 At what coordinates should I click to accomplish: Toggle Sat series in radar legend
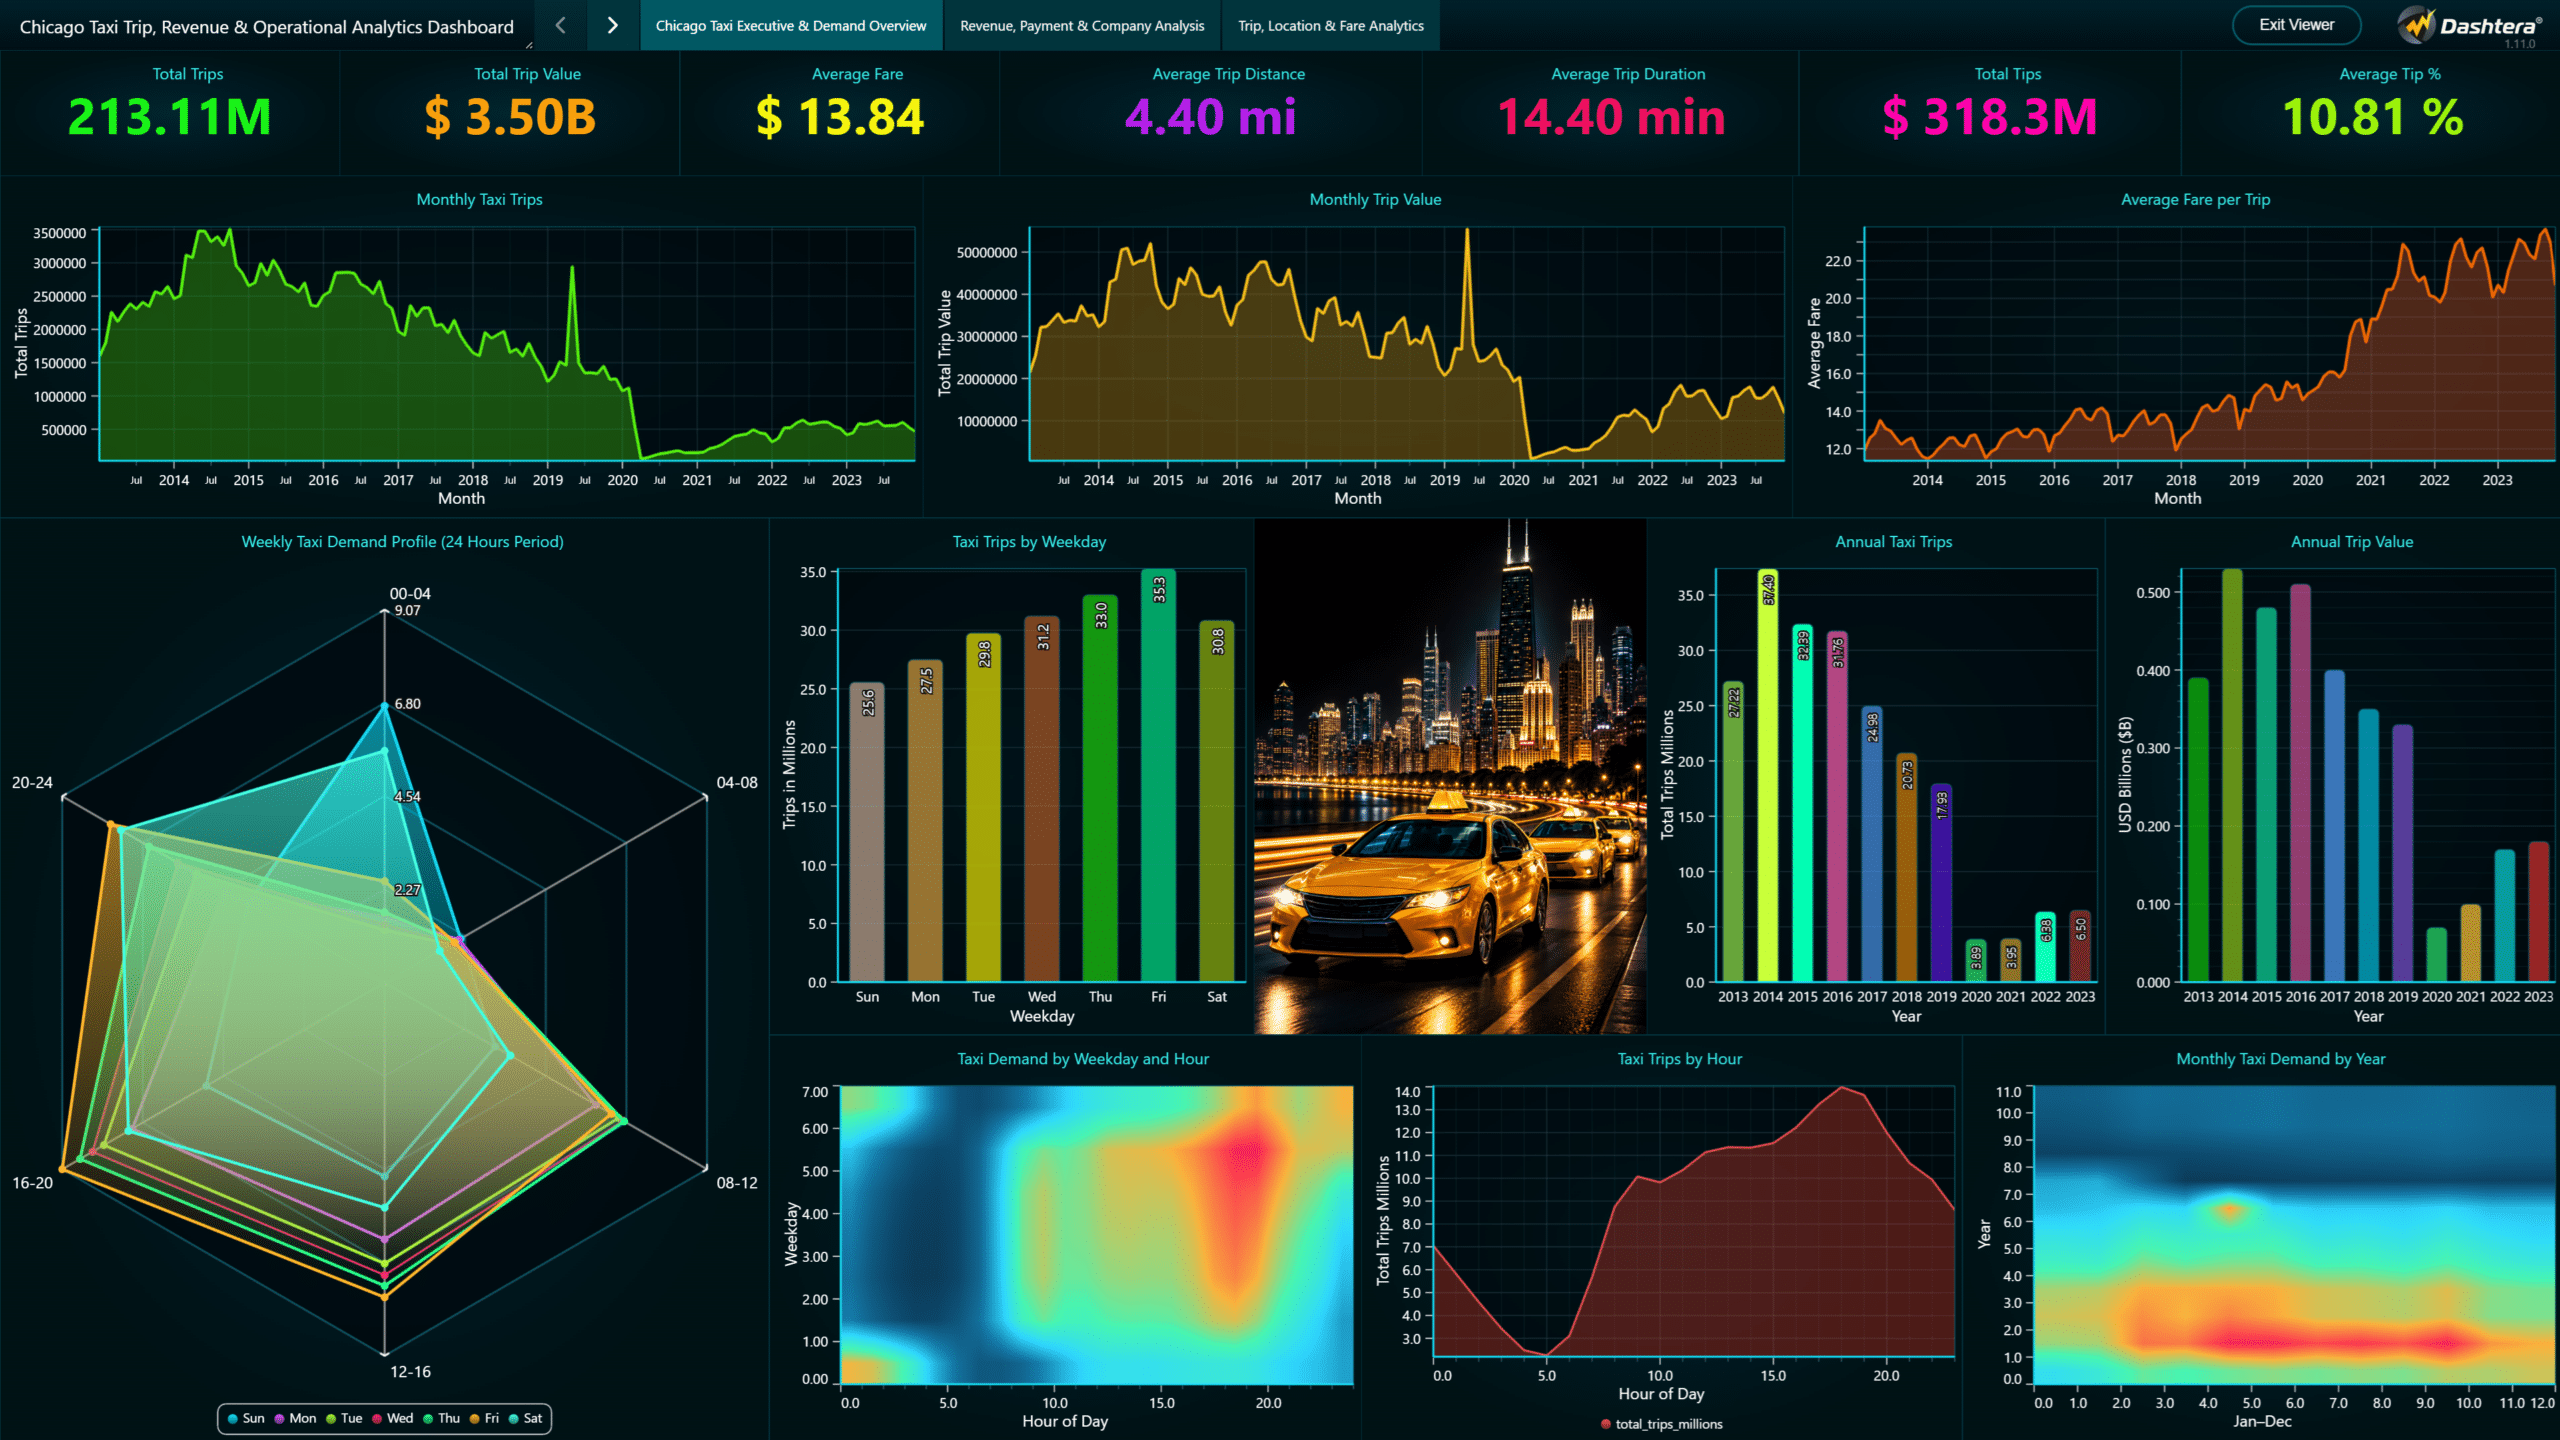(x=525, y=1418)
